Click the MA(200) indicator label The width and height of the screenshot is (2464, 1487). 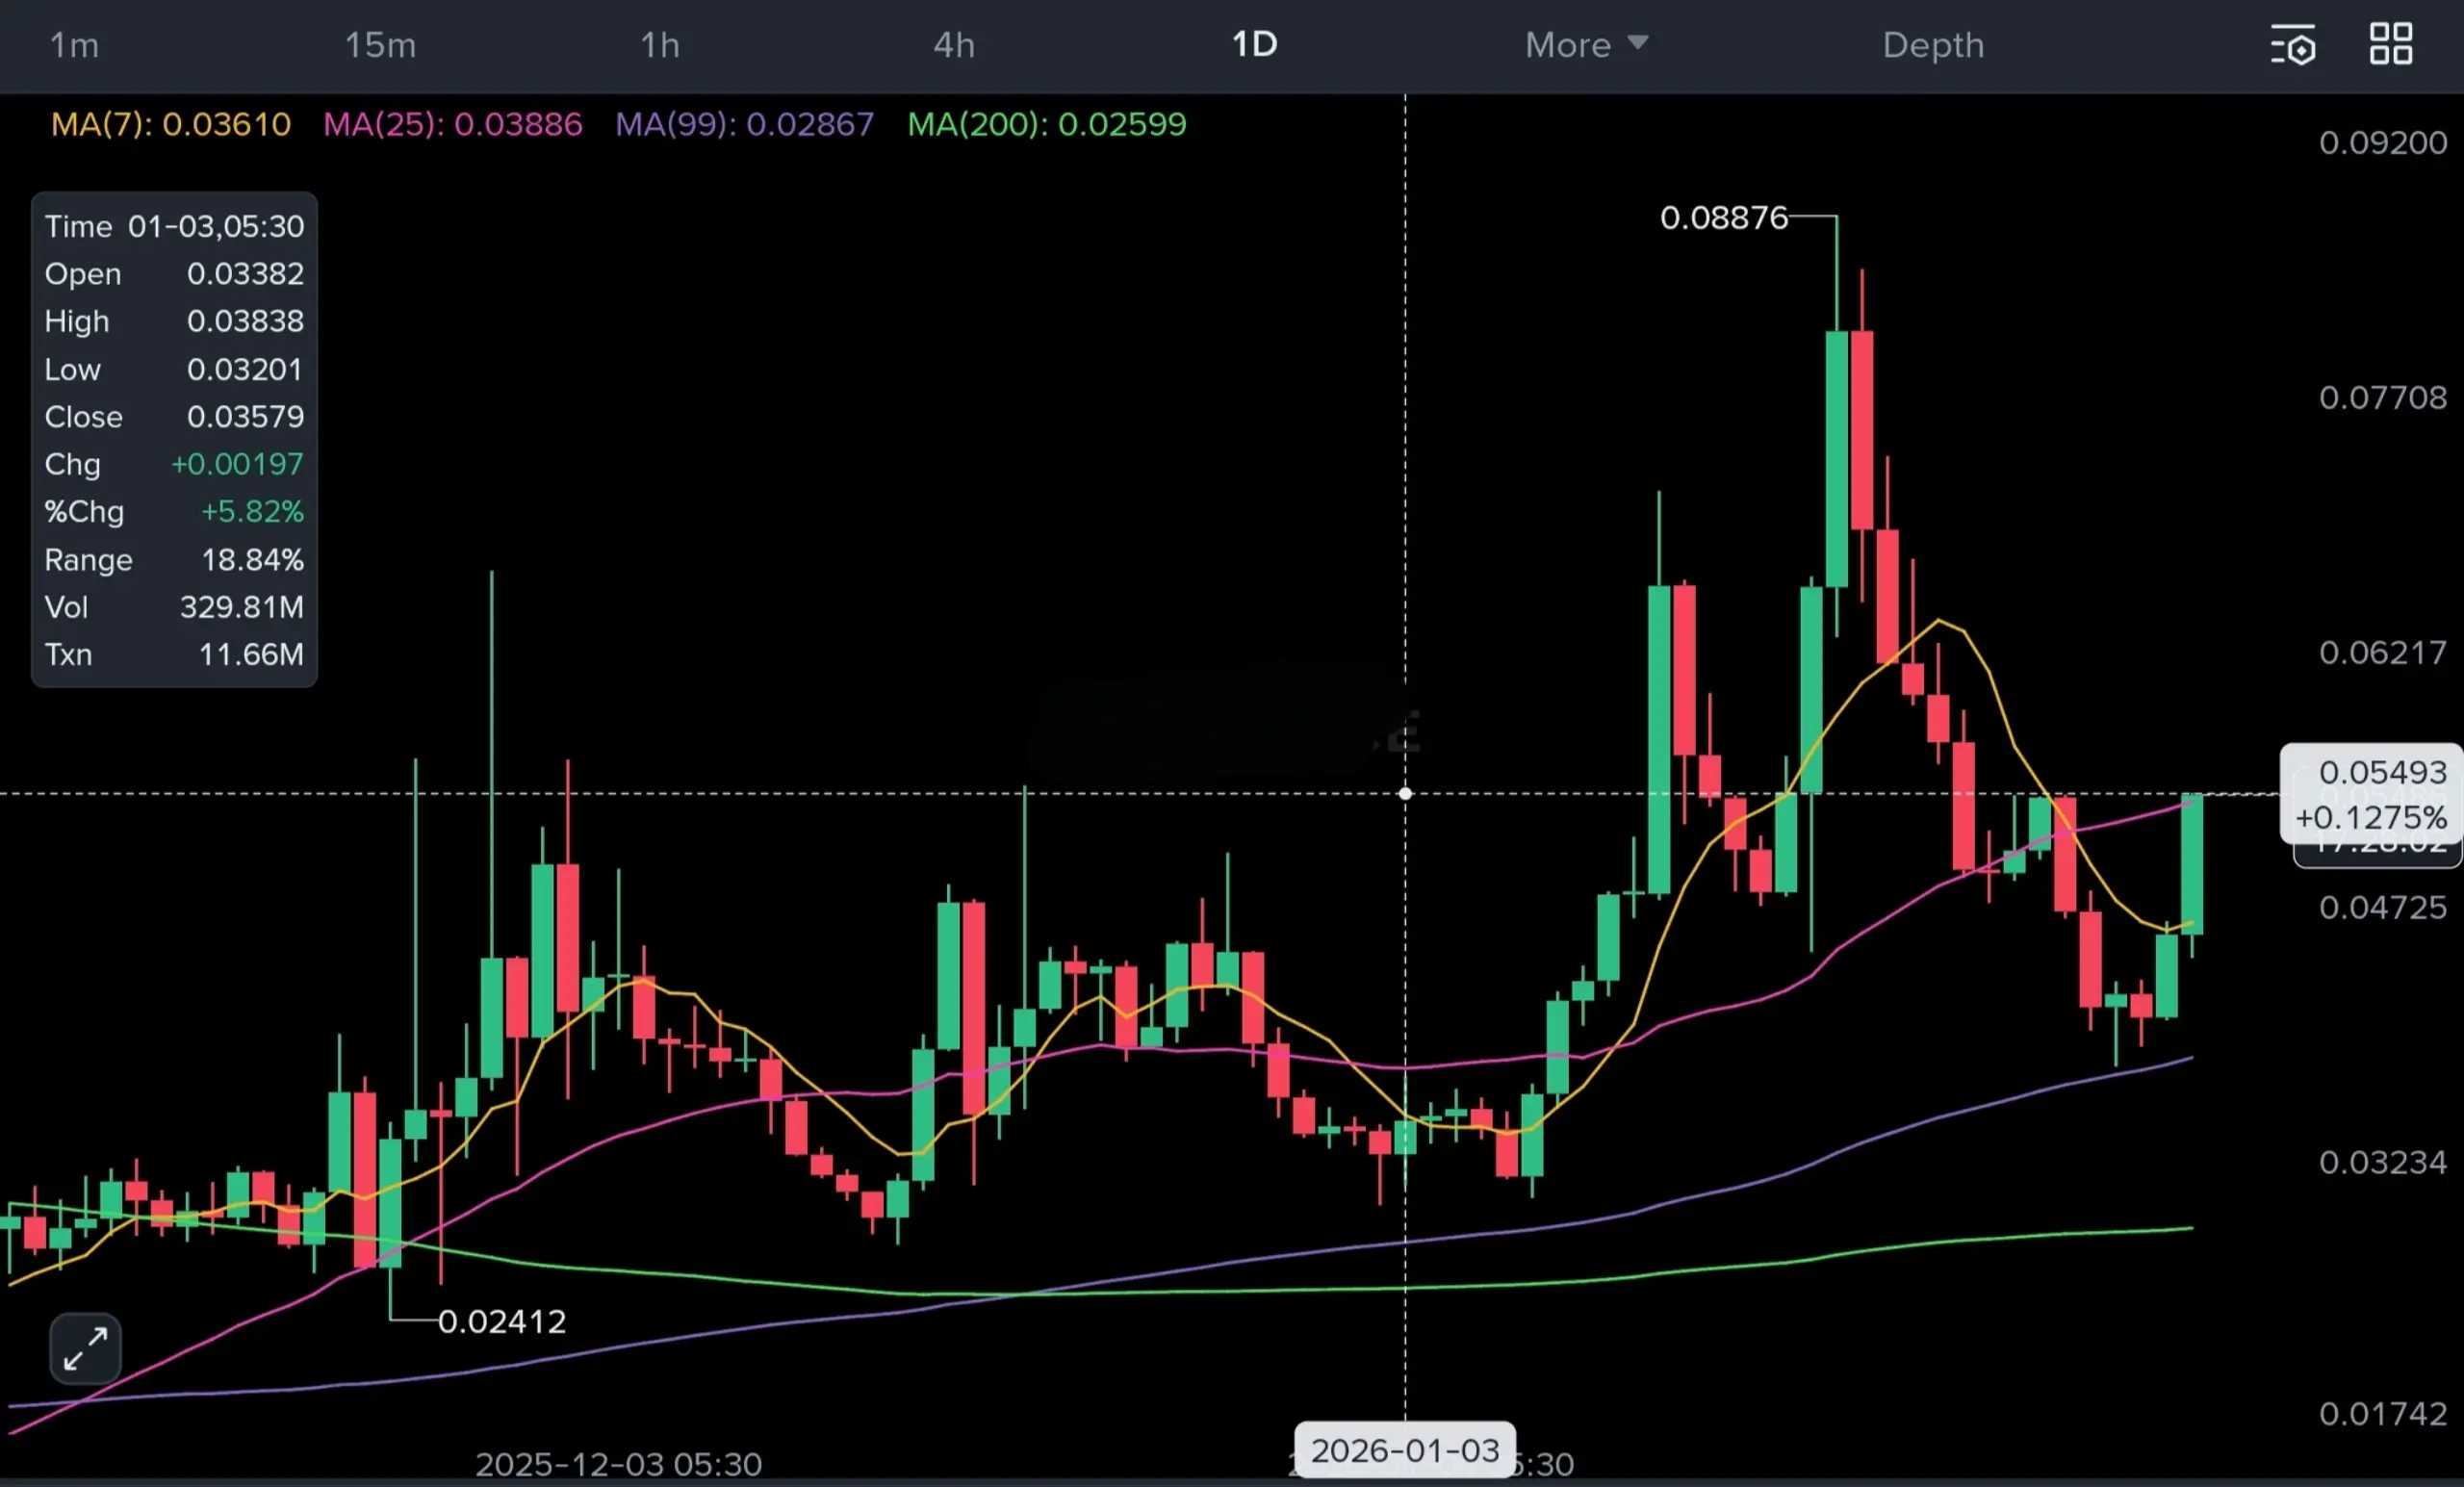(x=1046, y=124)
